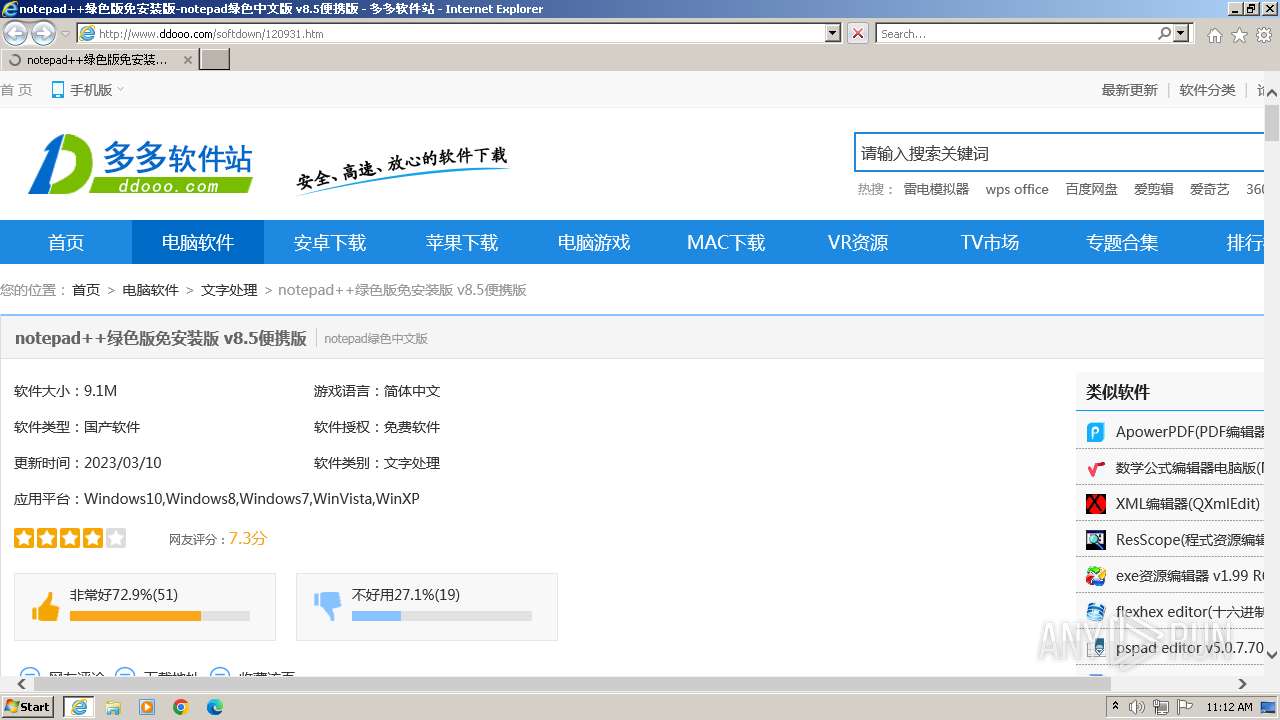
Task: Launch Media Player from the taskbar
Action: pos(147,707)
